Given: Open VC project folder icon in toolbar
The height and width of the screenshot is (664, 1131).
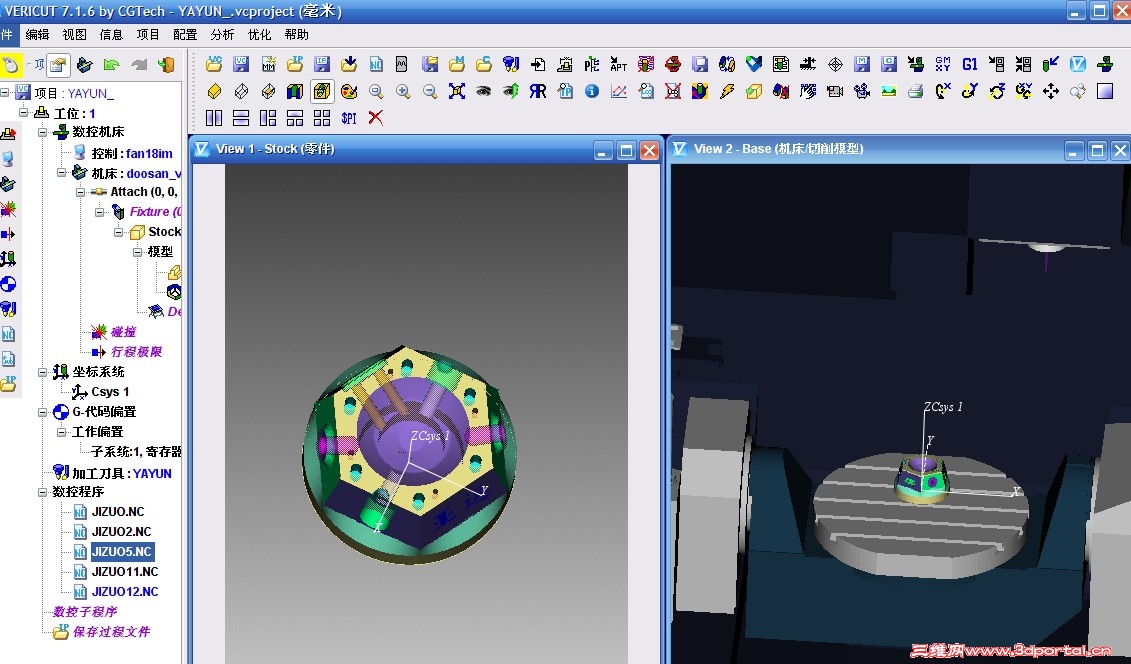Looking at the screenshot, I should [x=214, y=64].
